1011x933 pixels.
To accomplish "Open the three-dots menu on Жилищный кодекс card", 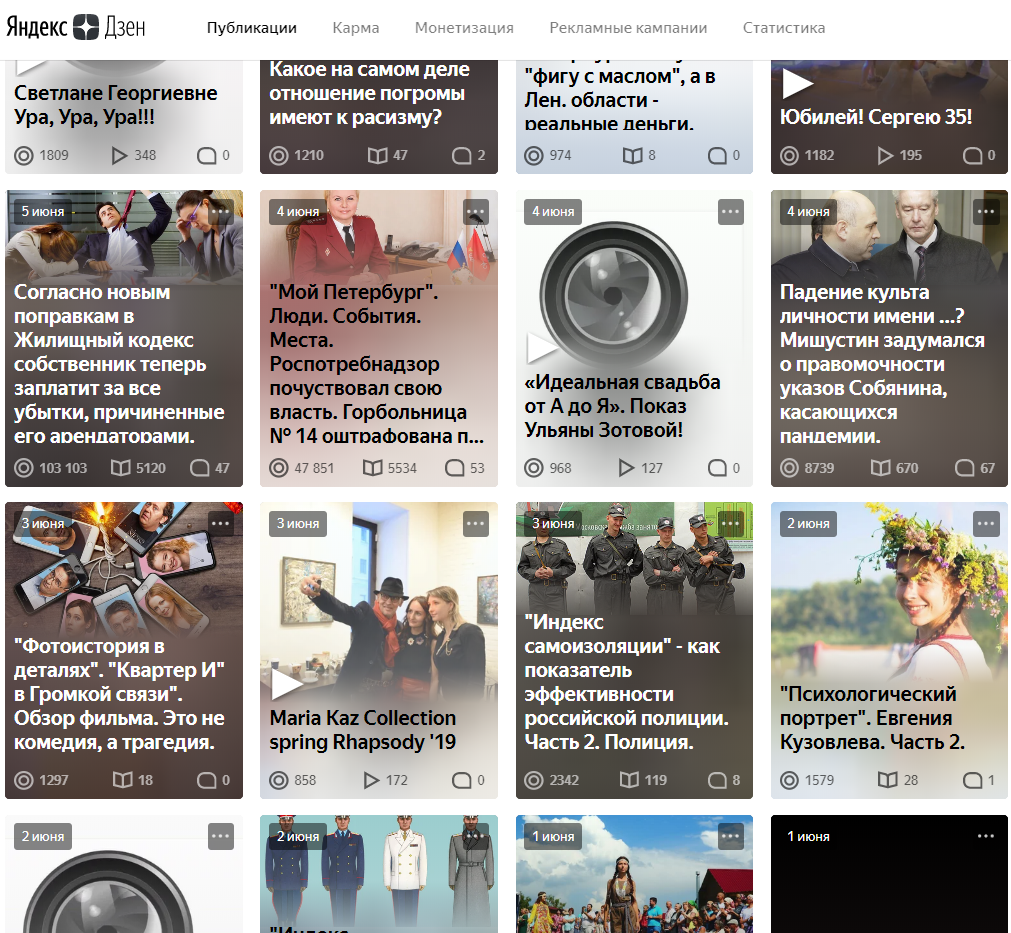I will click(x=221, y=211).
